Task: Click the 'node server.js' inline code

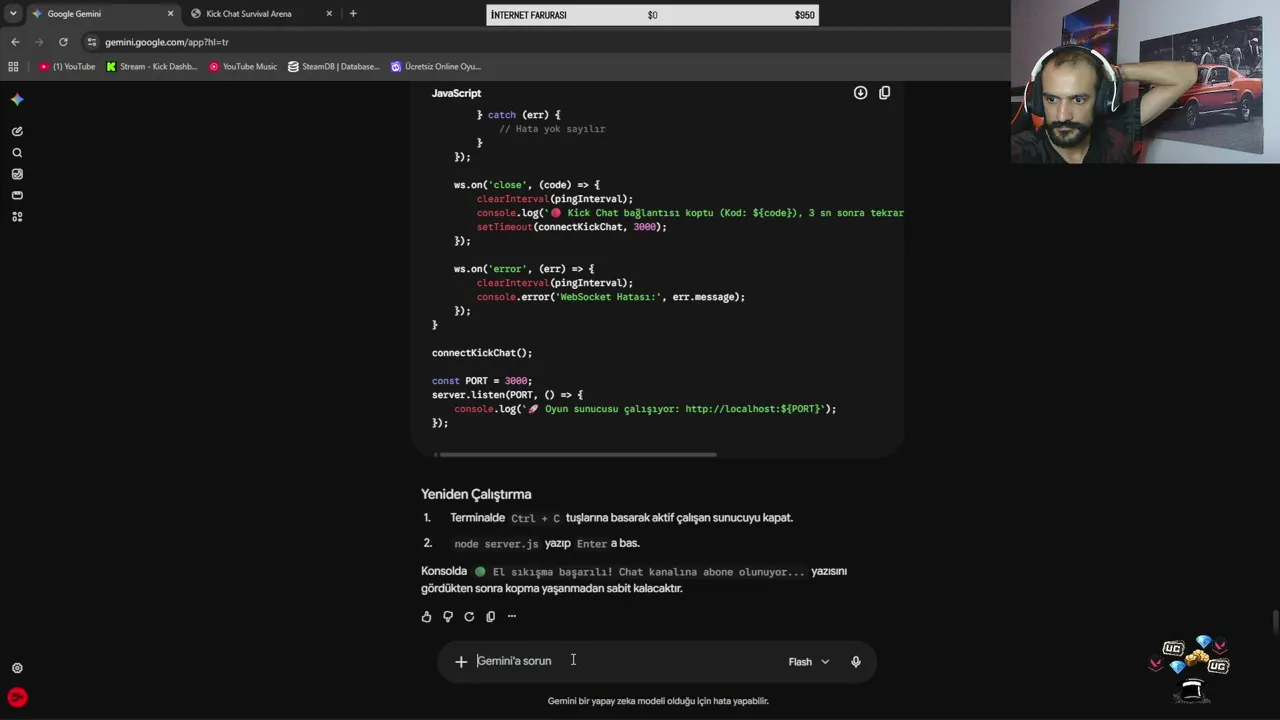Action: (496, 544)
